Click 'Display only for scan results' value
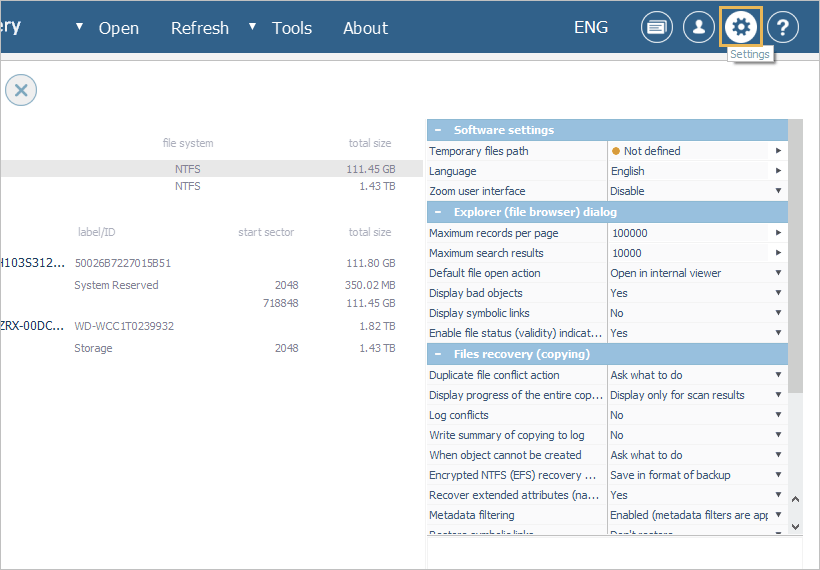This screenshot has height=570, width=820. pyautogui.click(x=677, y=395)
